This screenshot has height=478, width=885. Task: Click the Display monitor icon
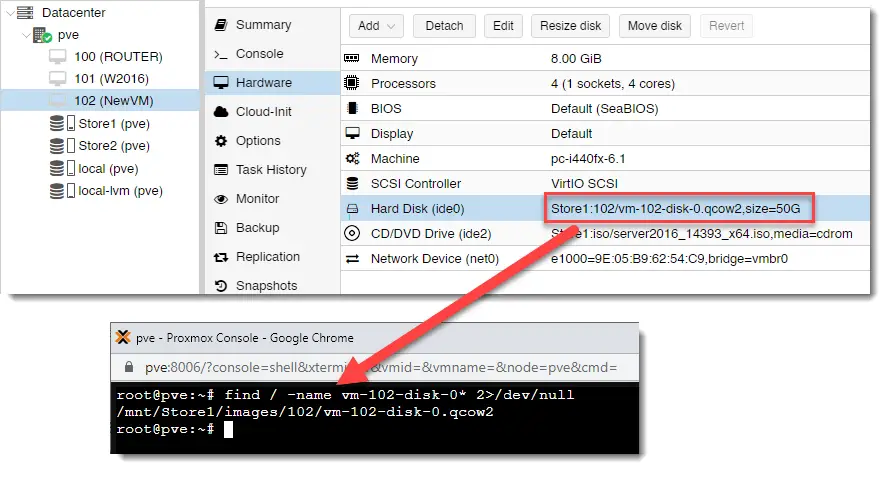tap(352, 133)
